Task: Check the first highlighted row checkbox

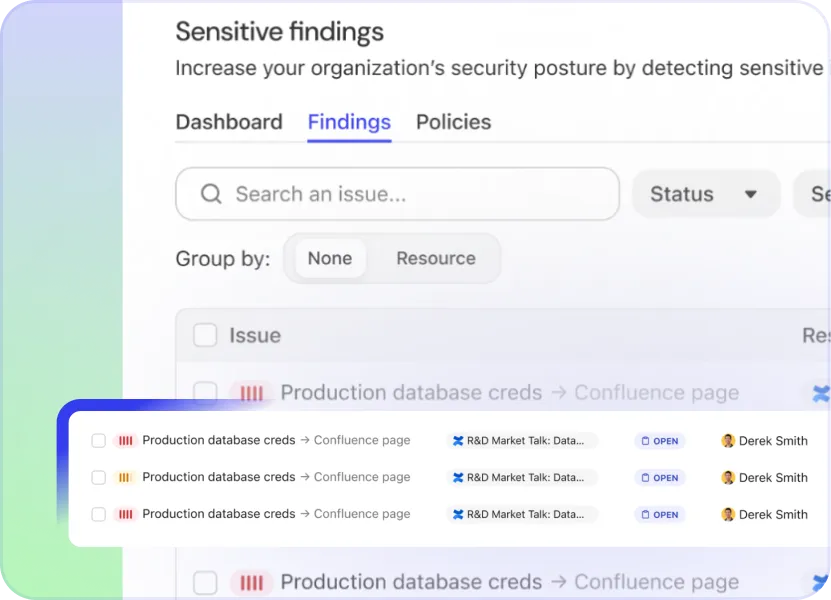Action: click(x=98, y=440)
